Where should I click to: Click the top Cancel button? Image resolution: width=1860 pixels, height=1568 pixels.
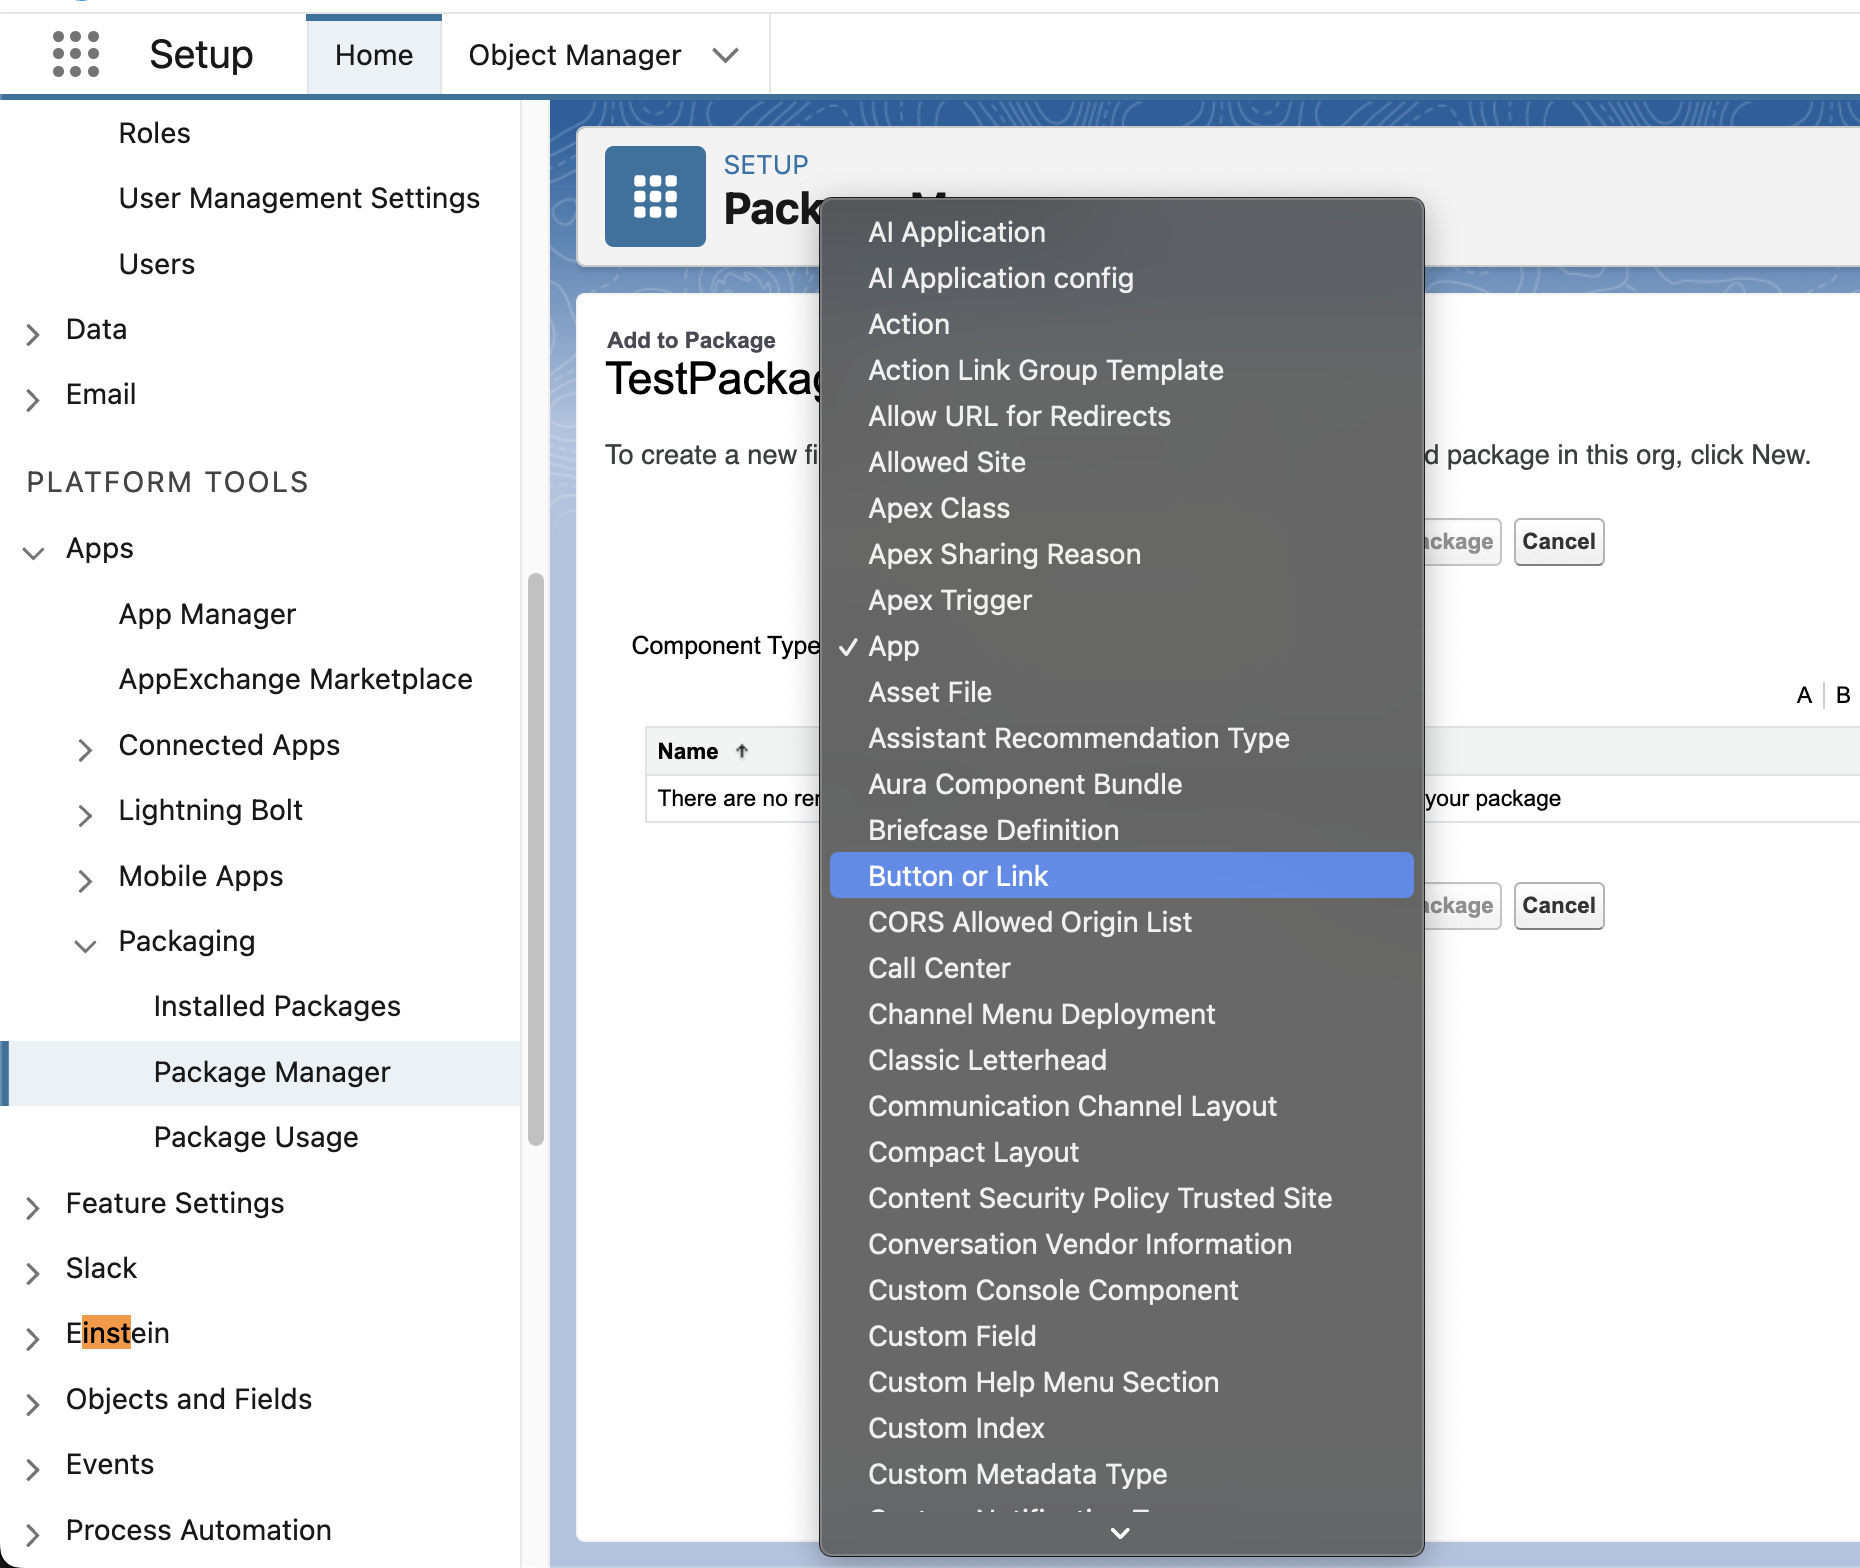[x=1558, y=542]
